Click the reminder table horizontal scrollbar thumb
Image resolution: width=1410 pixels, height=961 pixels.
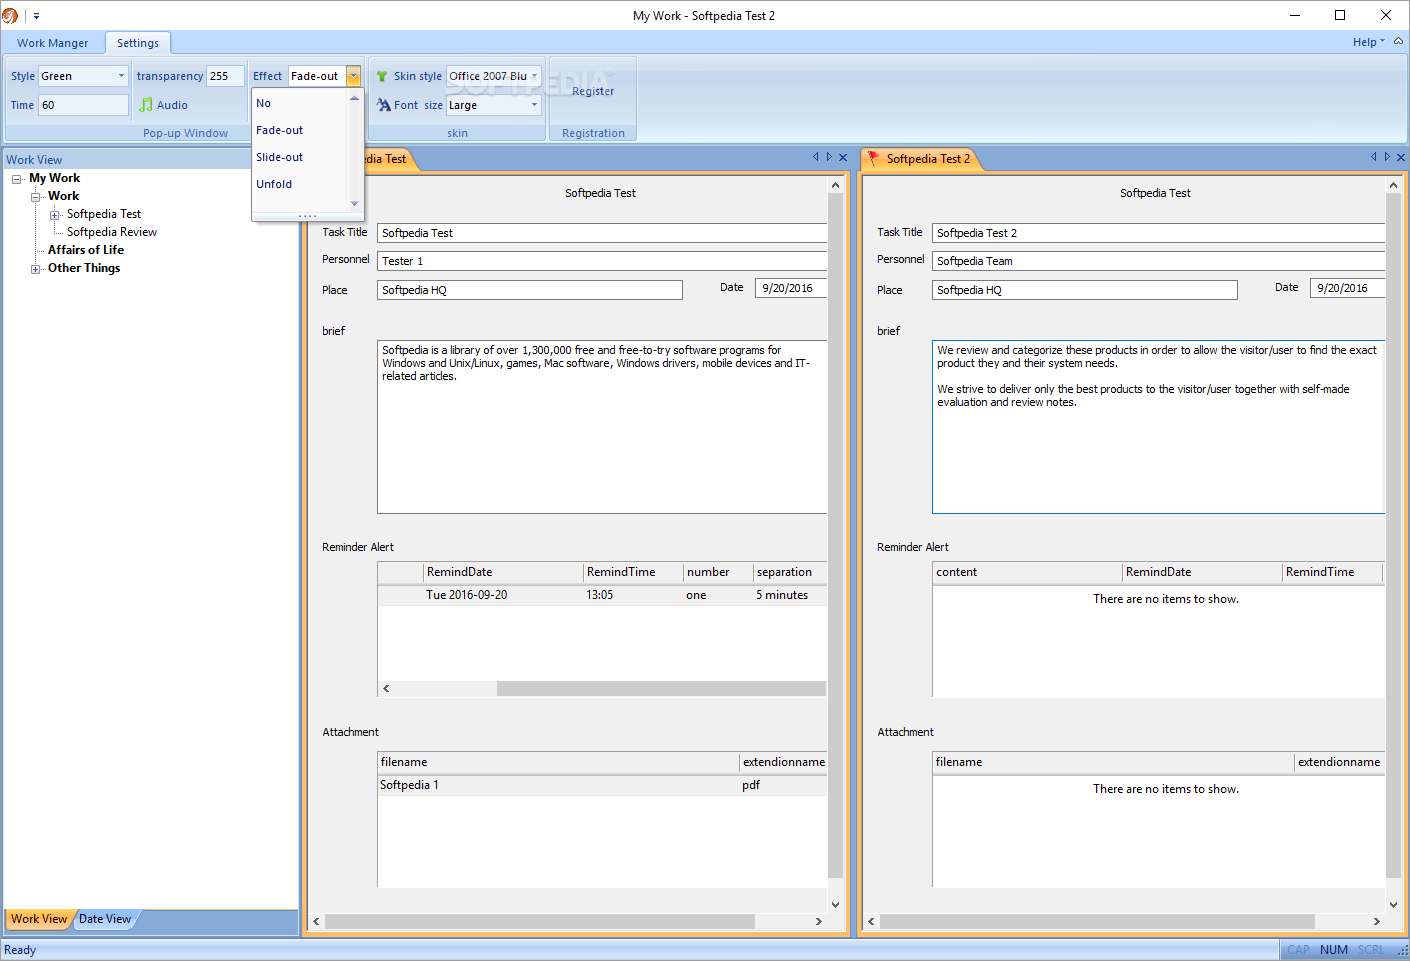[x=661, y=688]
